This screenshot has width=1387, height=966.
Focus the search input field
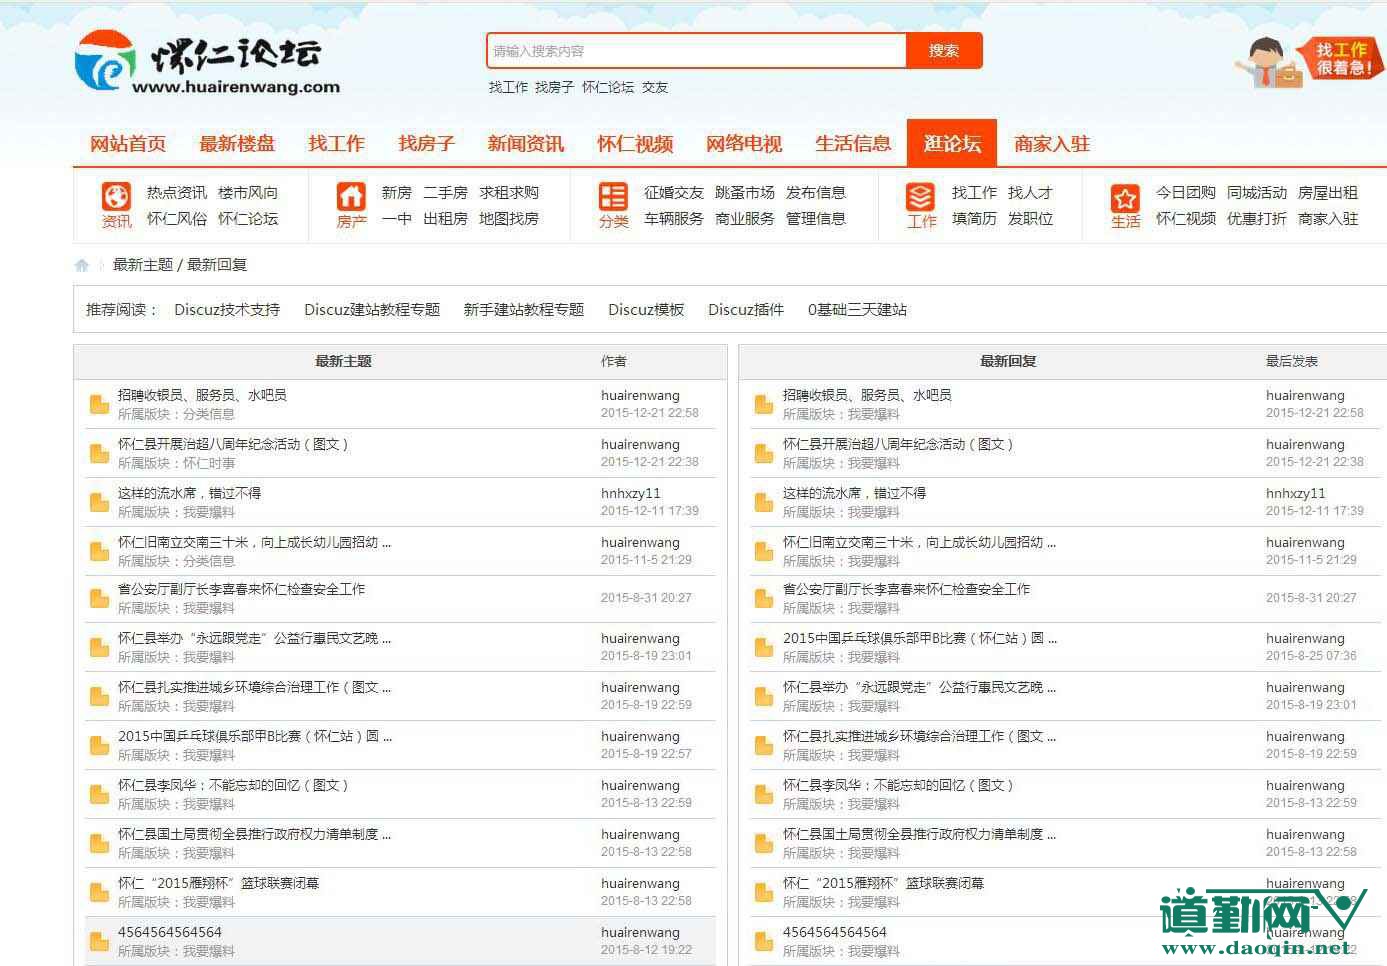coord(697,51)
